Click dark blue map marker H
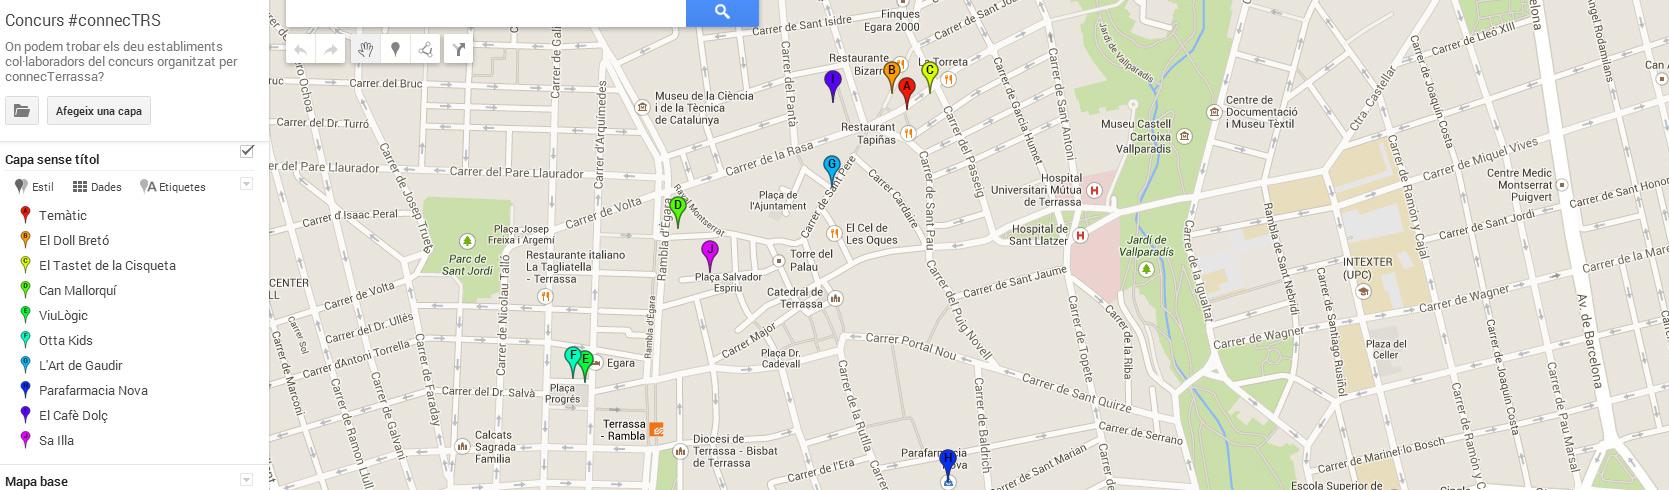This screenshot has width=1669, height=490. 948,464
